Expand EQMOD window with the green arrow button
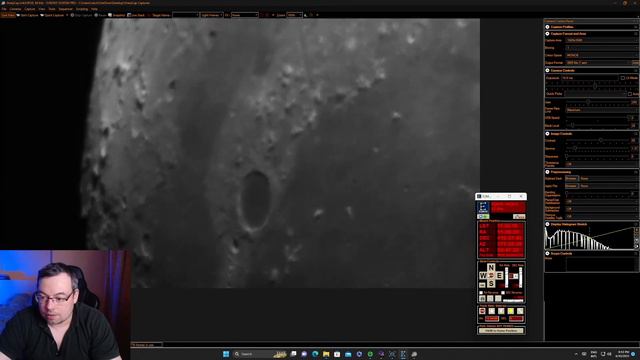640x360 pixels. tap(483, 216)
